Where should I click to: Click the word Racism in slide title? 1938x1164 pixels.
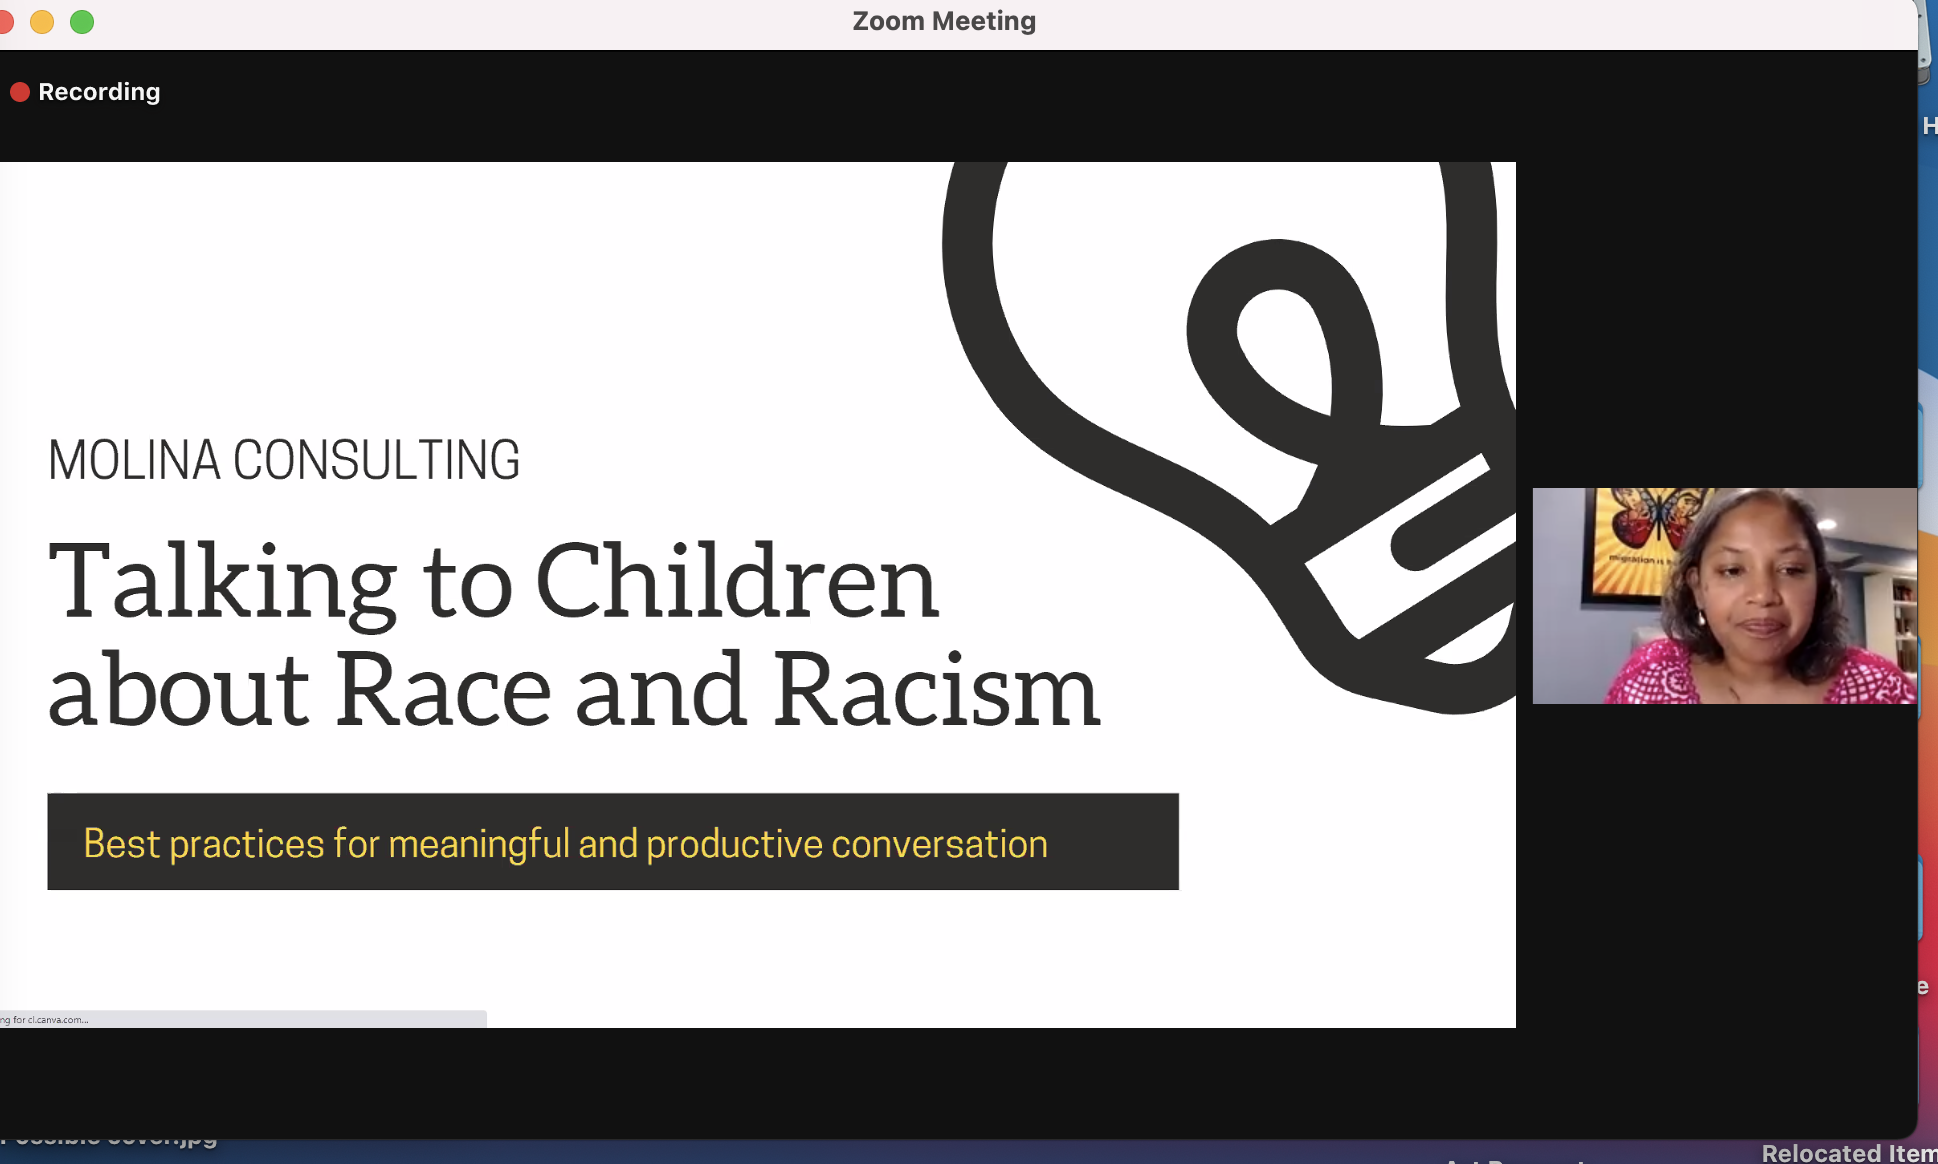(936, 690)
